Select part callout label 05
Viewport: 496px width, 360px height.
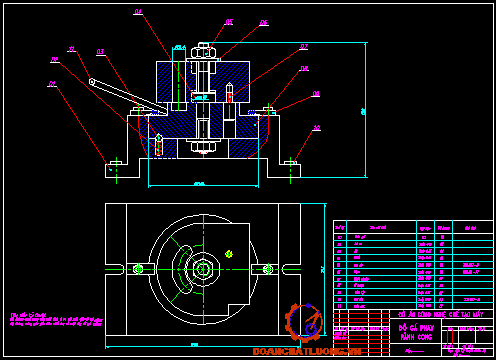(x=229, y=22)
